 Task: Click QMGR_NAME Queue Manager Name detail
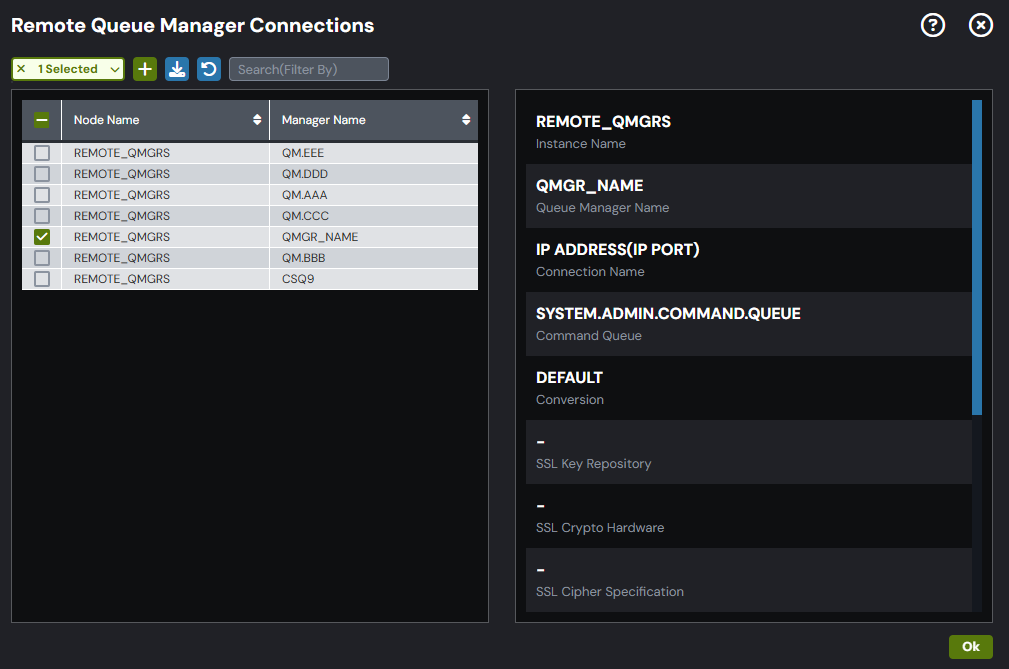pos(748,196)
